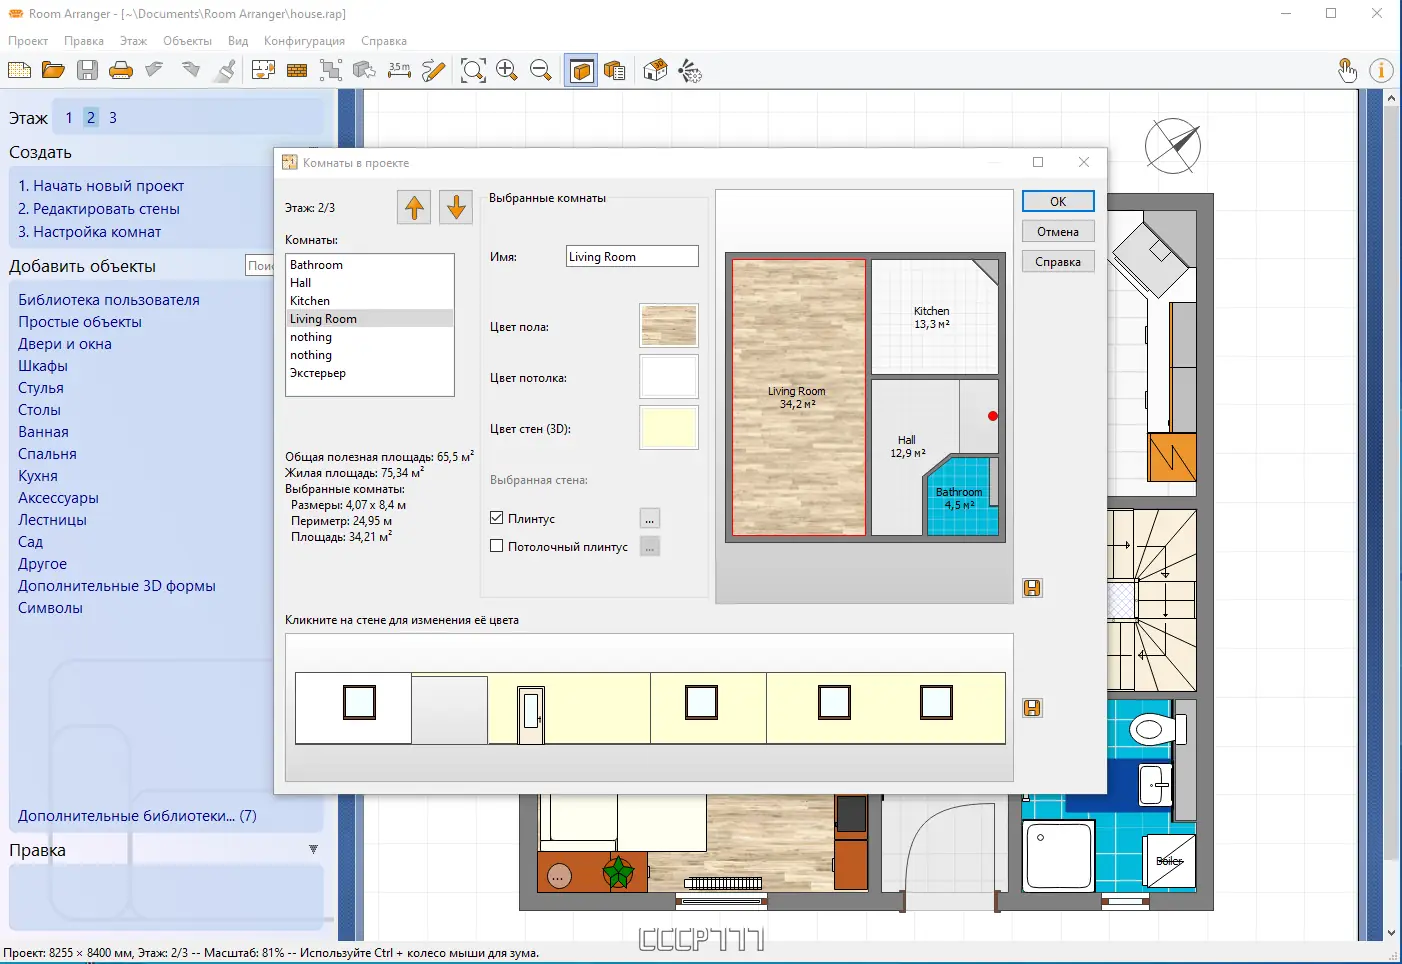The width and height of the screenshot is (1402, 964).
Task: Expand the Правка panel arrow
Action: [313, 850]
